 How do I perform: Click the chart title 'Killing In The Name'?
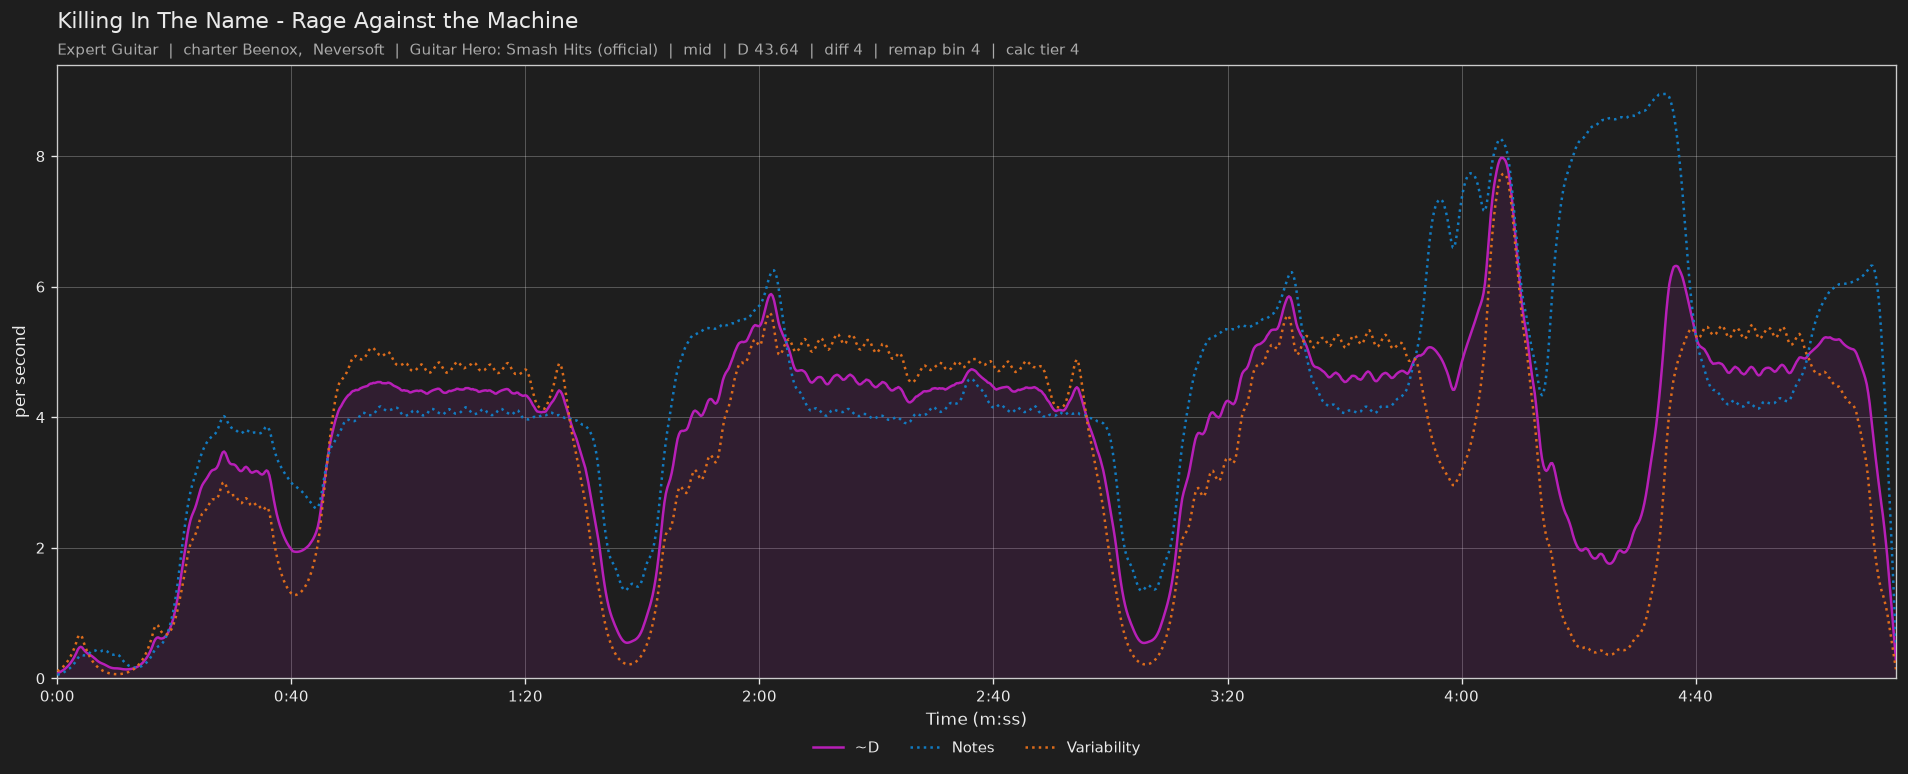[x=317, y=21]
